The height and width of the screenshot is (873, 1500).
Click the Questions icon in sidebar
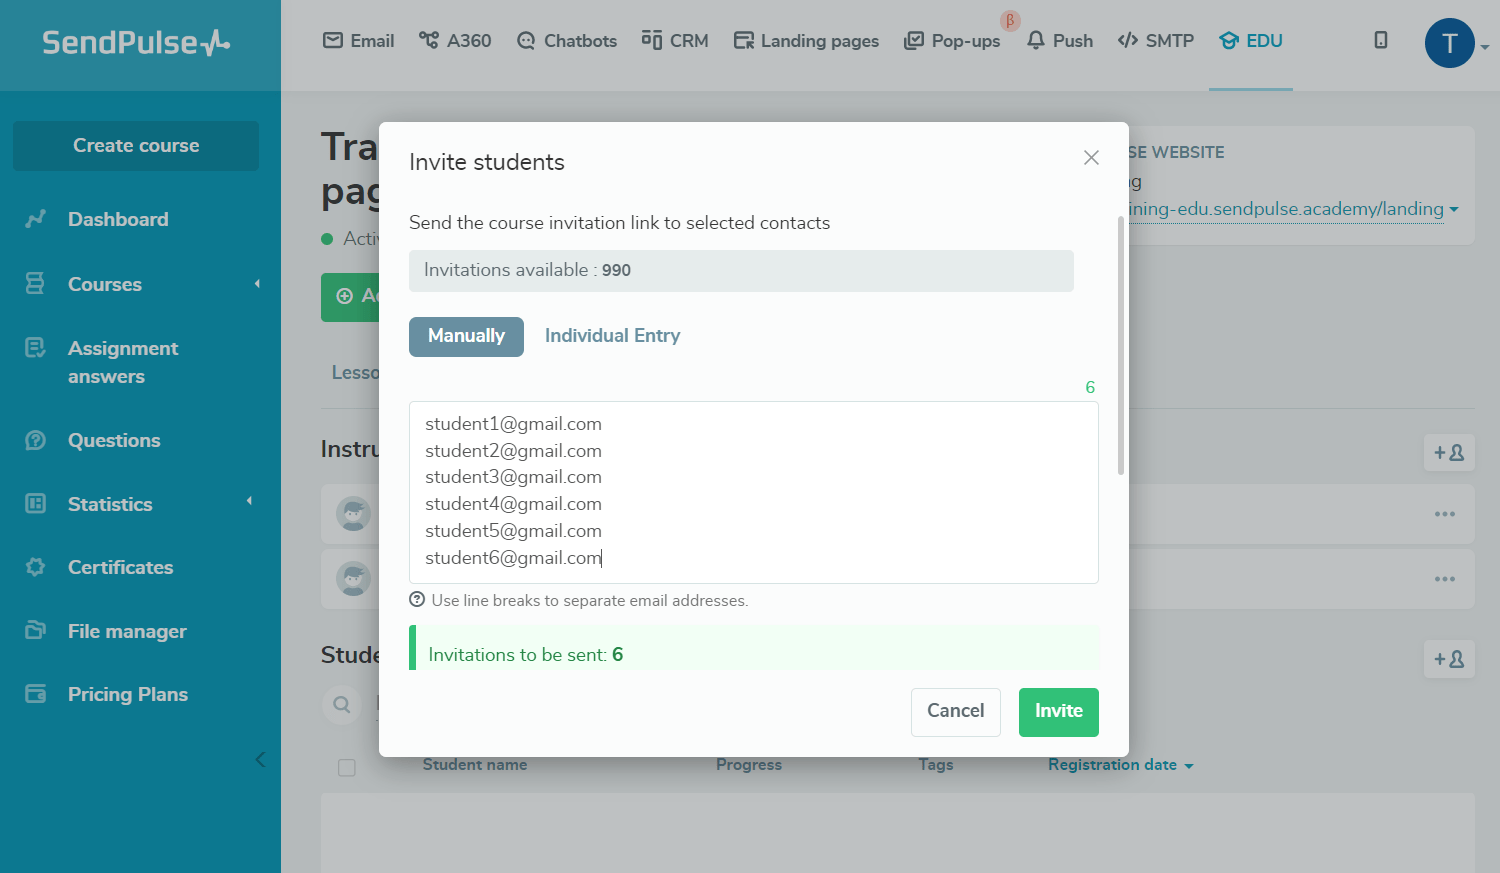pyautogui.click(x=36, y=440)
